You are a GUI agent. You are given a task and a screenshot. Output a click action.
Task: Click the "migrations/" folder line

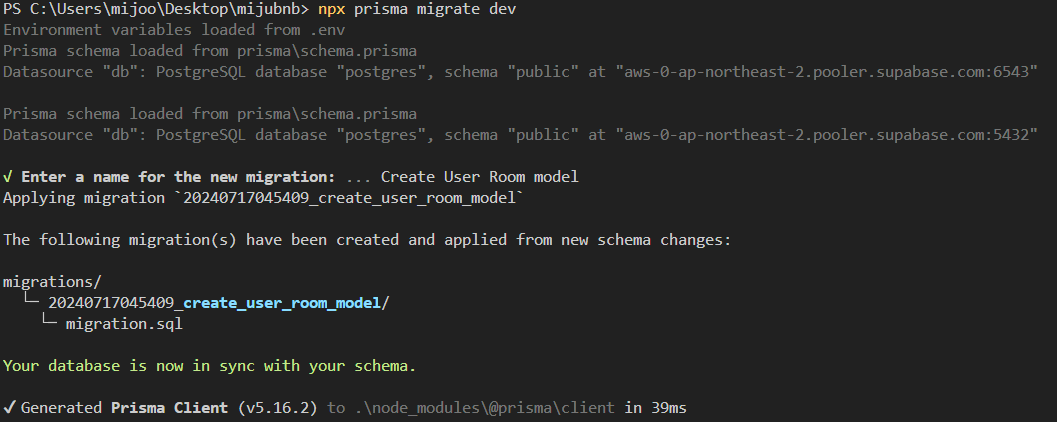pos(52,282)
